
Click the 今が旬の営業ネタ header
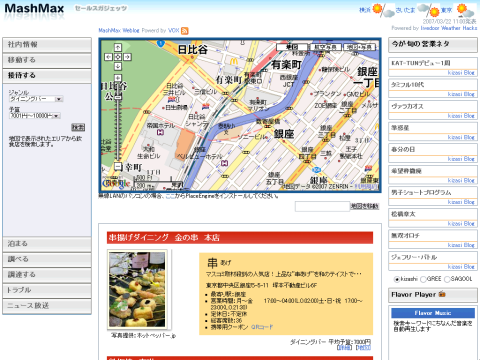click(433, 44)
